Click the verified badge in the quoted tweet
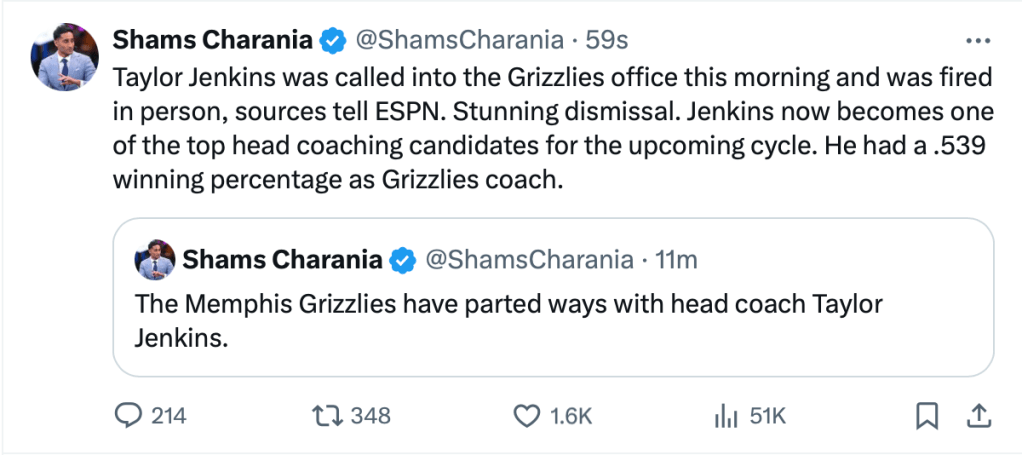This screenshot has width=1022, height=455. pos(402,261)
